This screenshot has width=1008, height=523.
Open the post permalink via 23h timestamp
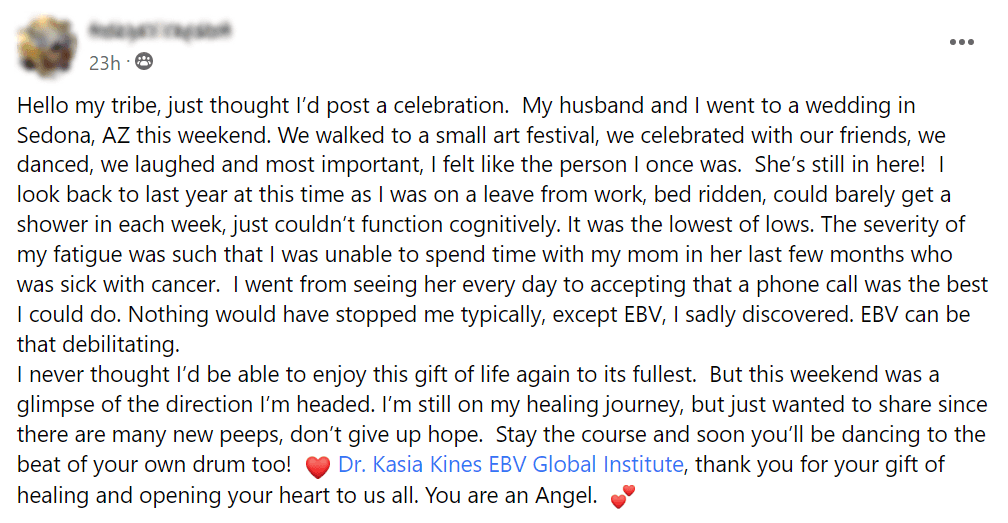[104, 63]
